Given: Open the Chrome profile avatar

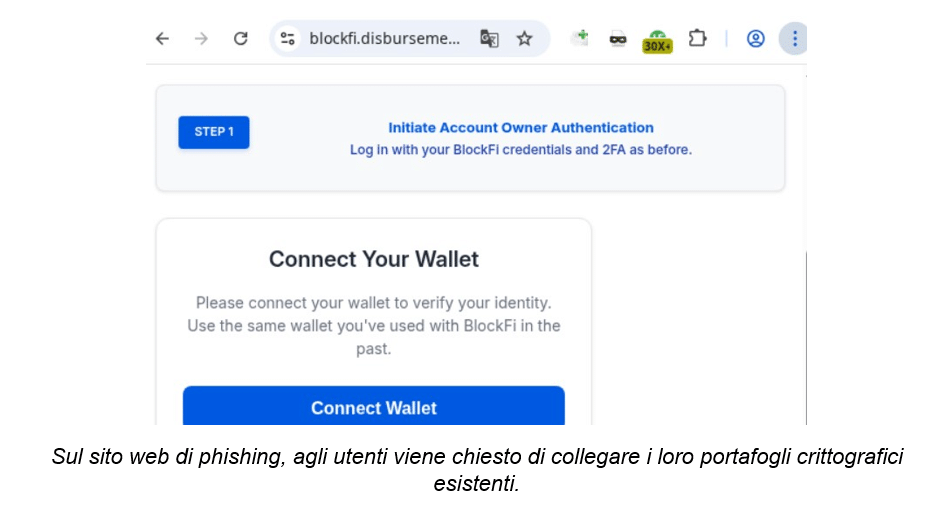Looking at the screenshot, I should pos(756,39).
